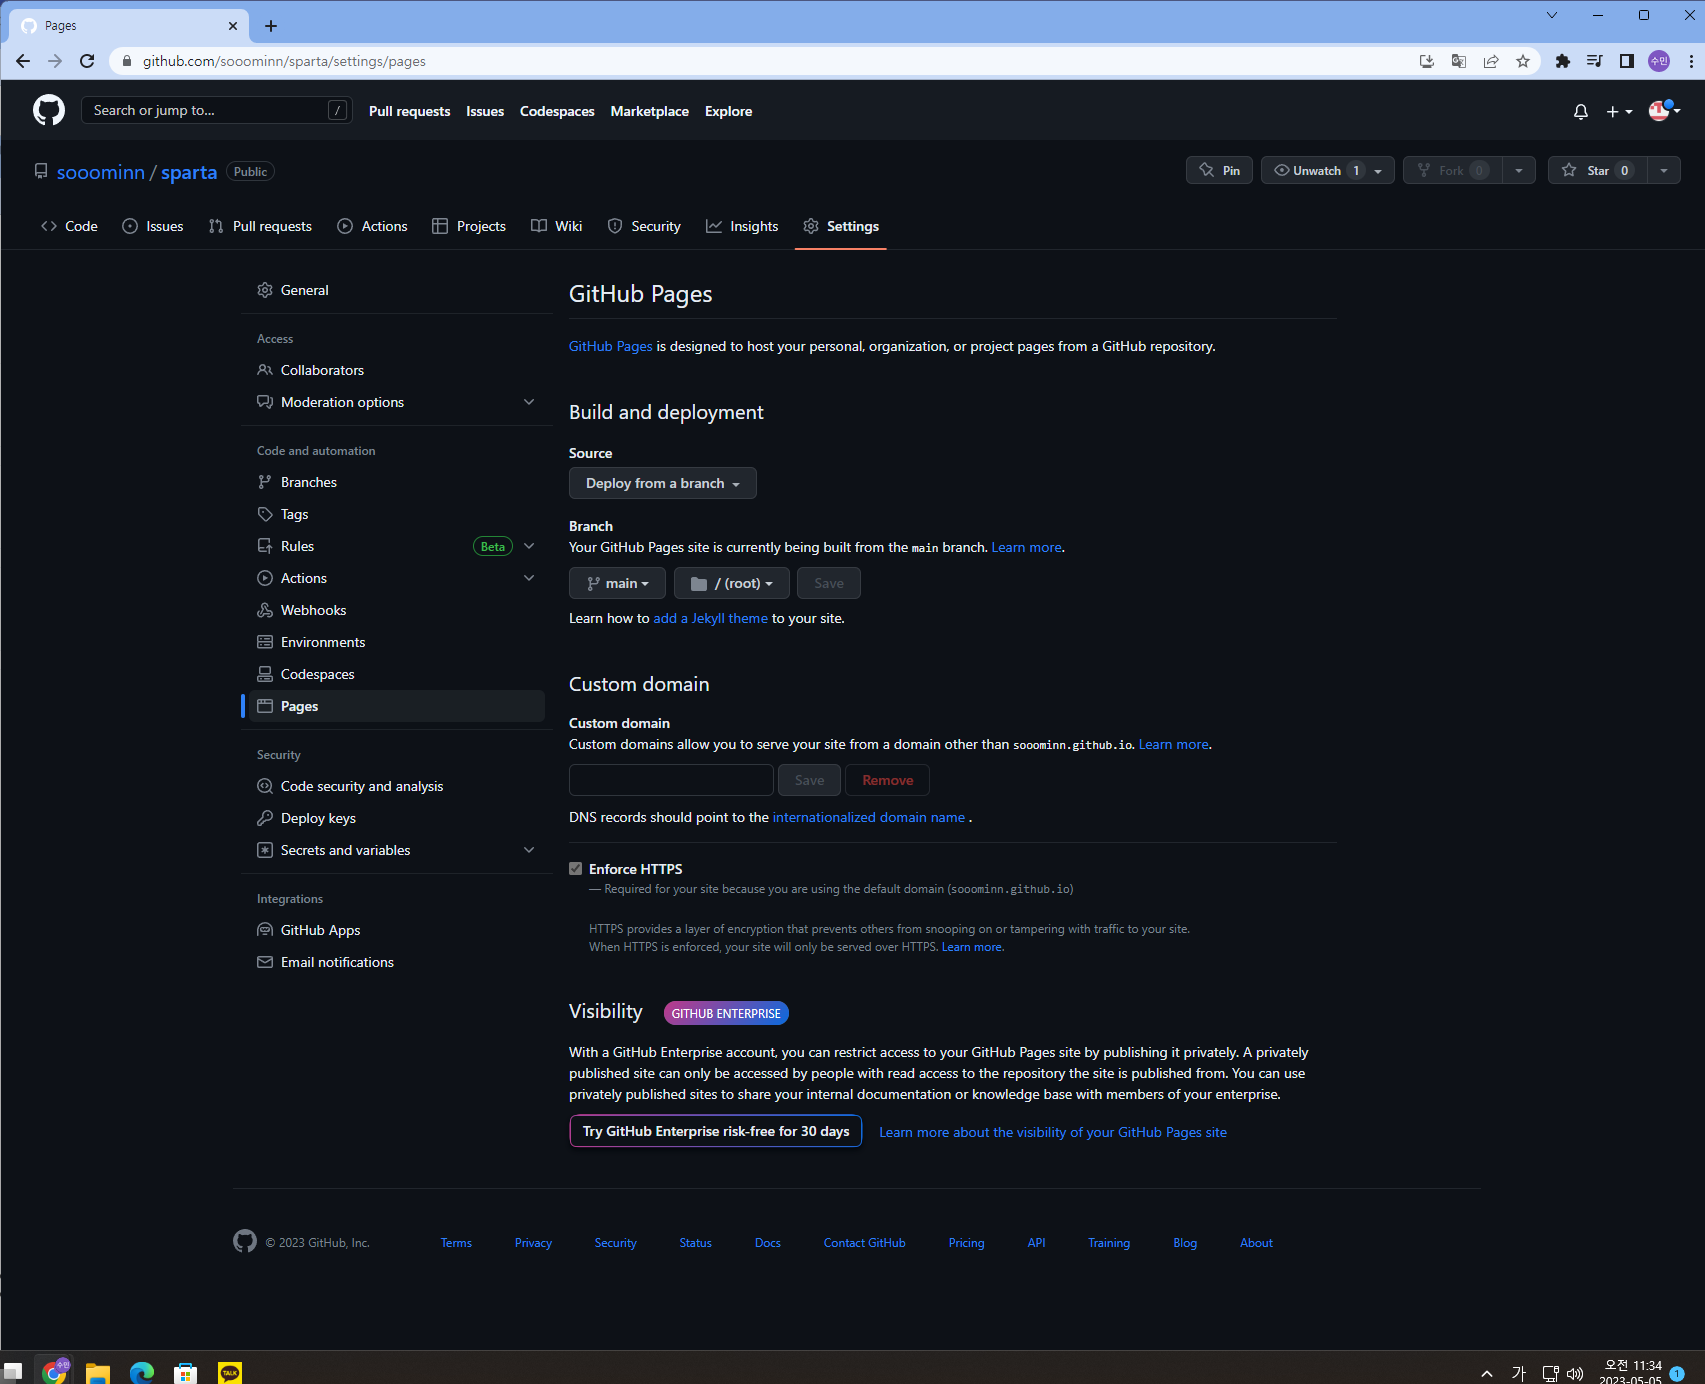Go to the Projects tab
The image size is (1705, 1384).
[469, 226]
